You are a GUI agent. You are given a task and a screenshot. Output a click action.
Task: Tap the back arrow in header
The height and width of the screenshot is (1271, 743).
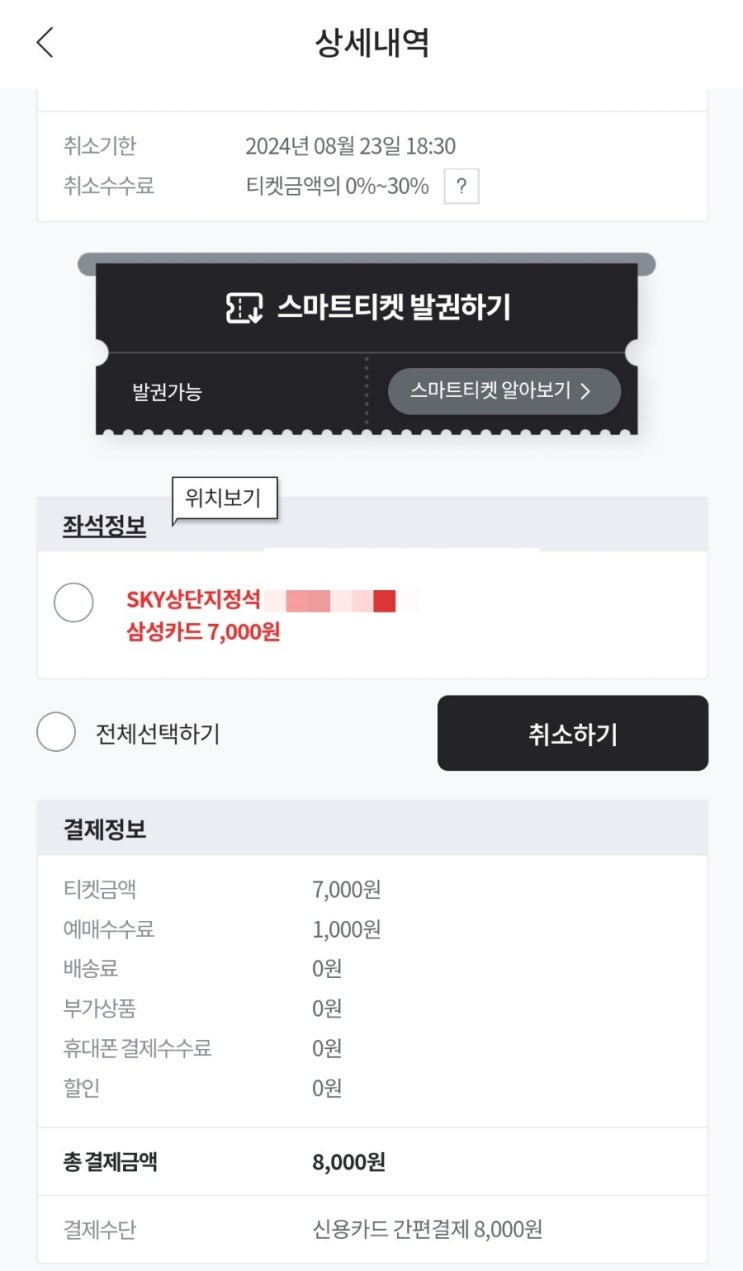click(44, 43)
